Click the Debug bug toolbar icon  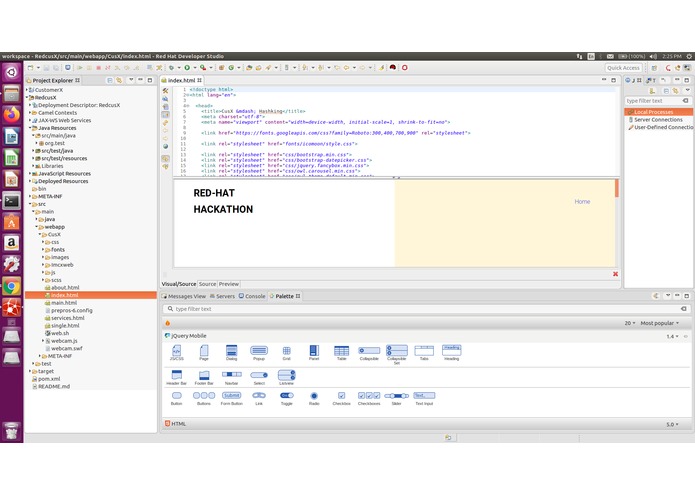pos(171,68)
